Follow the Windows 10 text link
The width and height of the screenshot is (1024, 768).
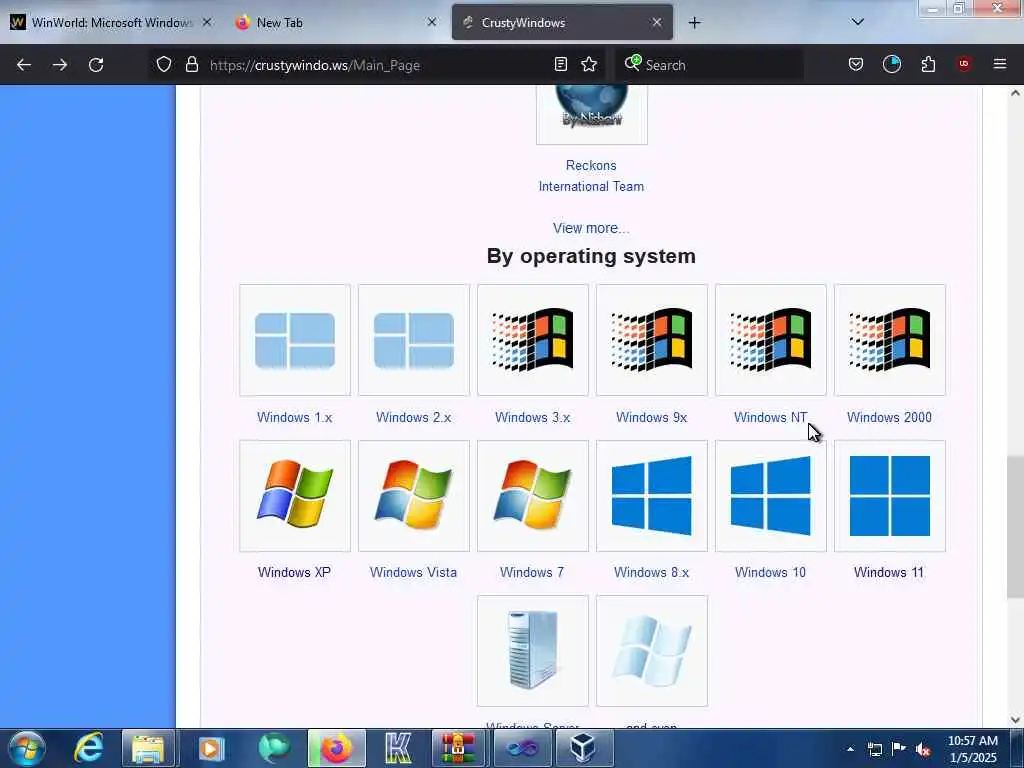[771, 572]
